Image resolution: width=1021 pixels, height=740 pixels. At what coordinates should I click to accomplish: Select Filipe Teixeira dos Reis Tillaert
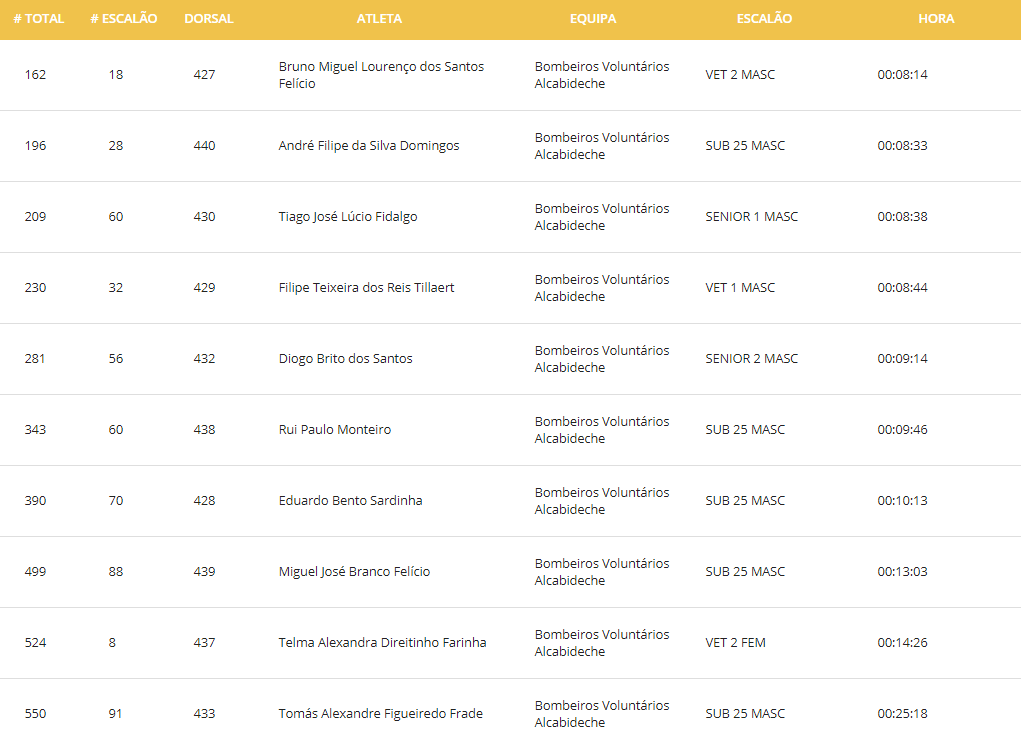[x=366, y=288]
